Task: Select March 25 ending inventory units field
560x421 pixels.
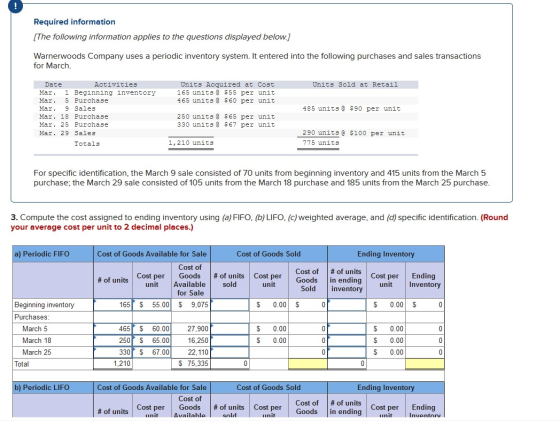Action: pos(347,352)
